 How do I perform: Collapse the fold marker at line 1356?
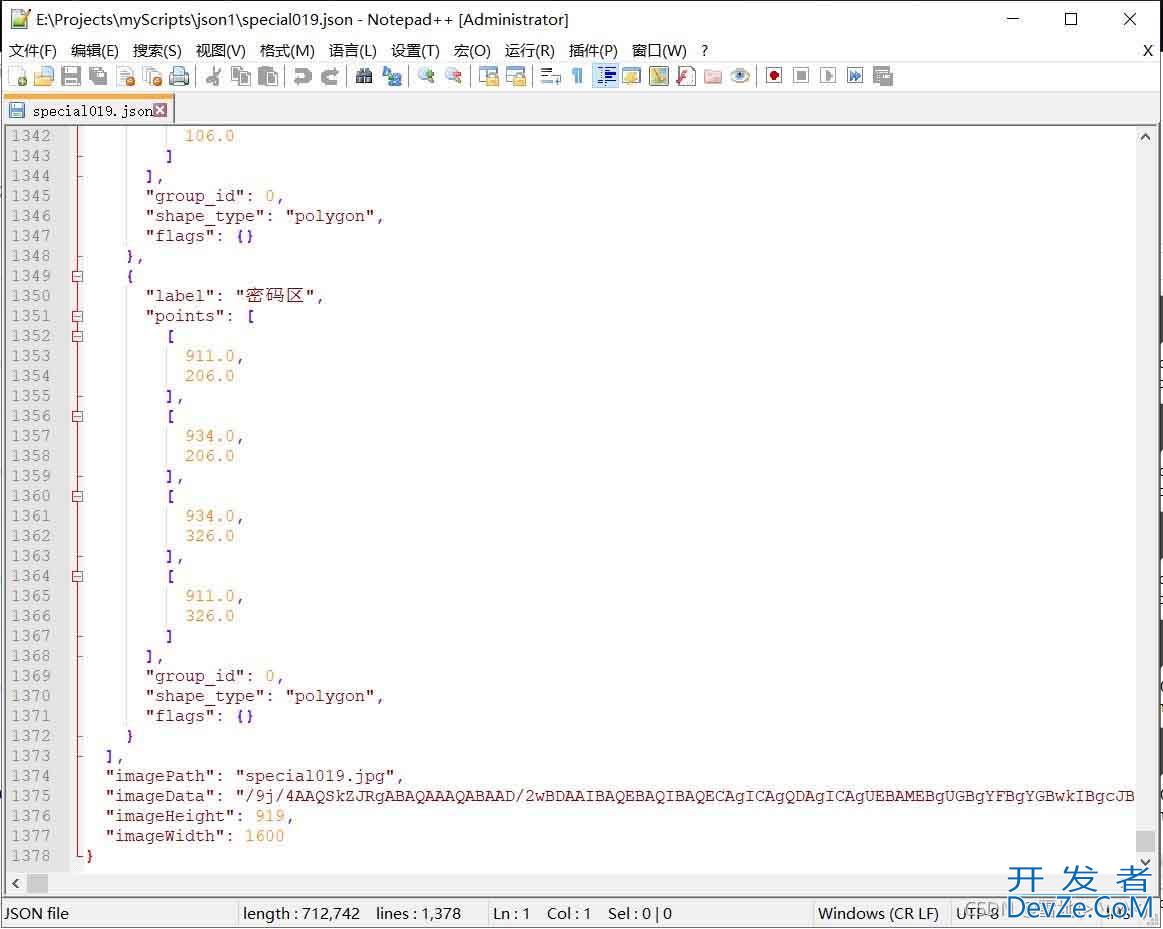pyautogui.click(x=77, y=417)
